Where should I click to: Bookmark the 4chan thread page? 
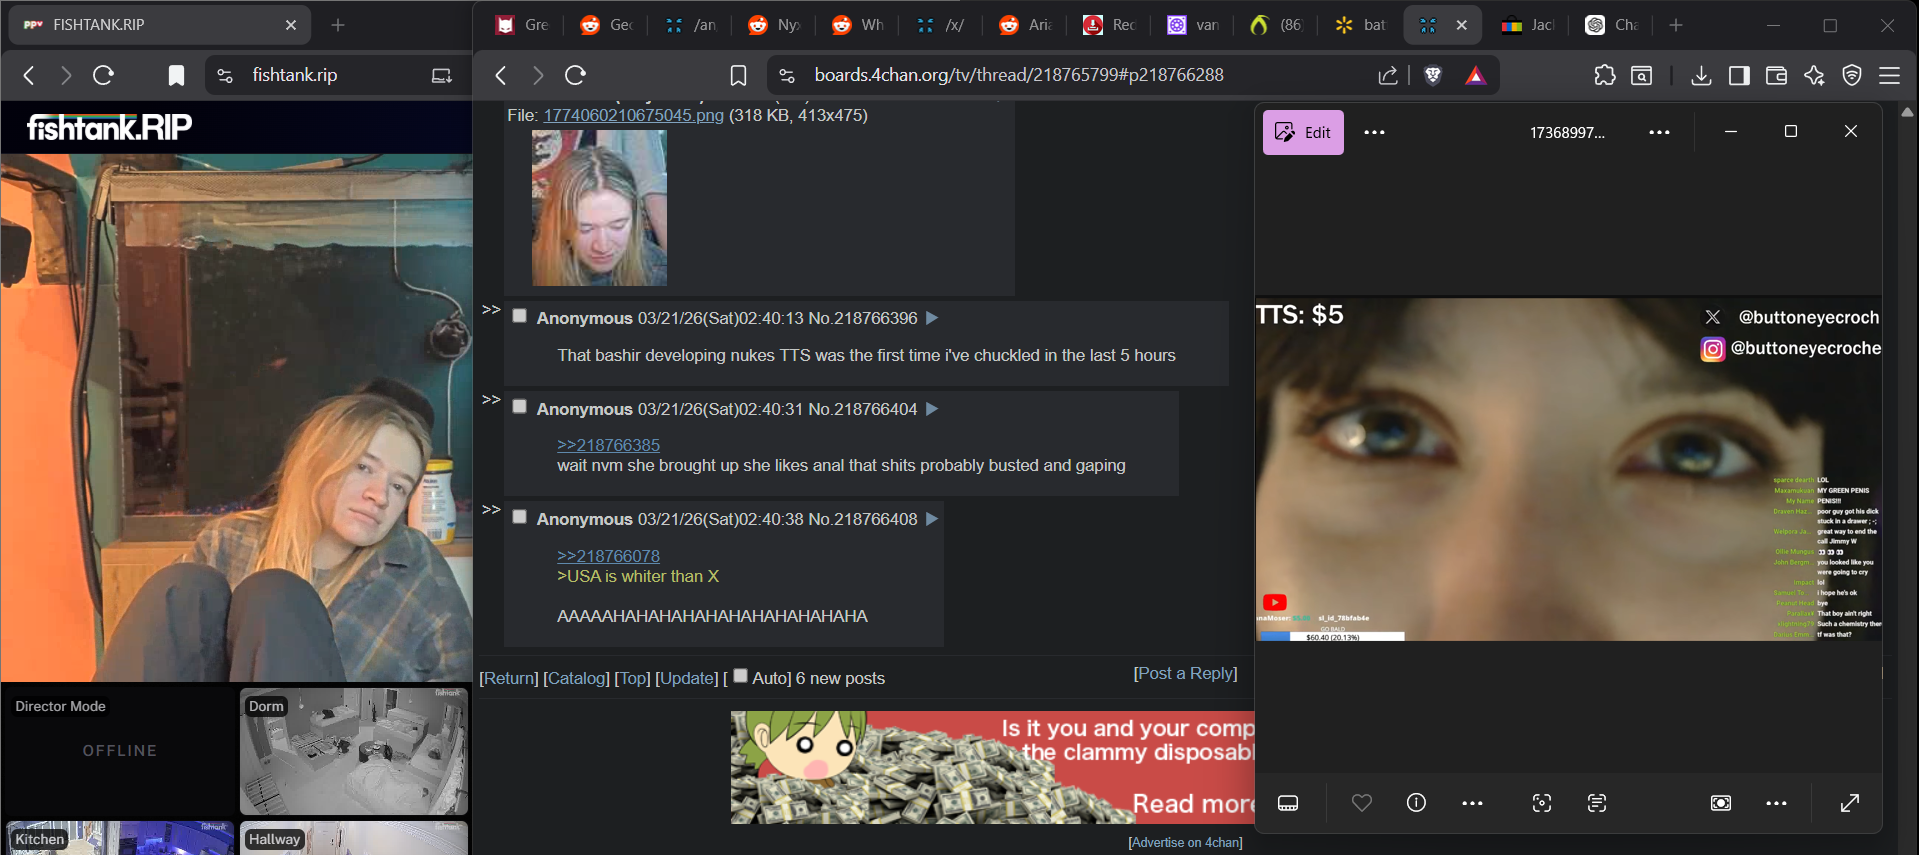[738, 75]
